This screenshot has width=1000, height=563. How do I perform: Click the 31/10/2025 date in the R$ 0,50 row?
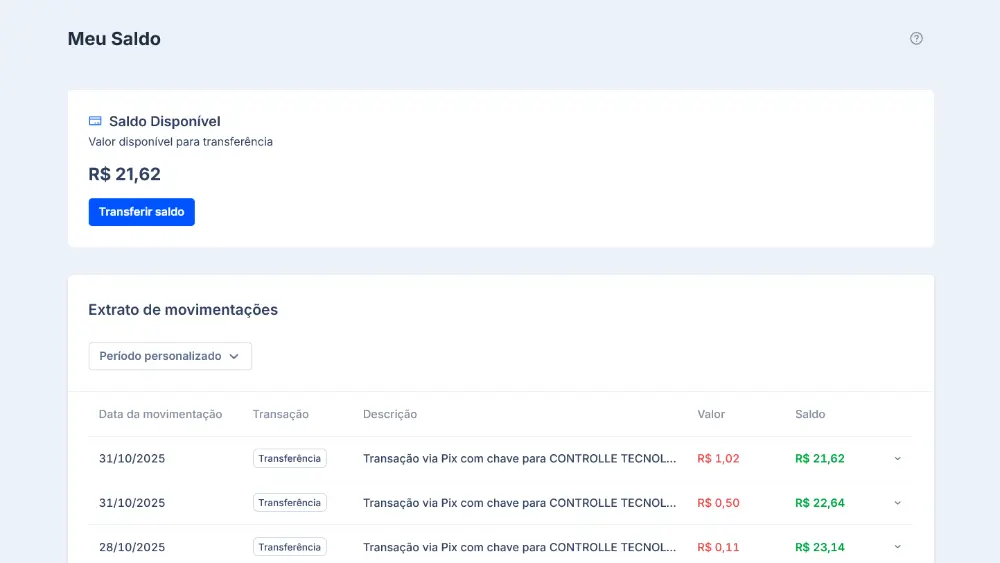(x=132, y=503)
